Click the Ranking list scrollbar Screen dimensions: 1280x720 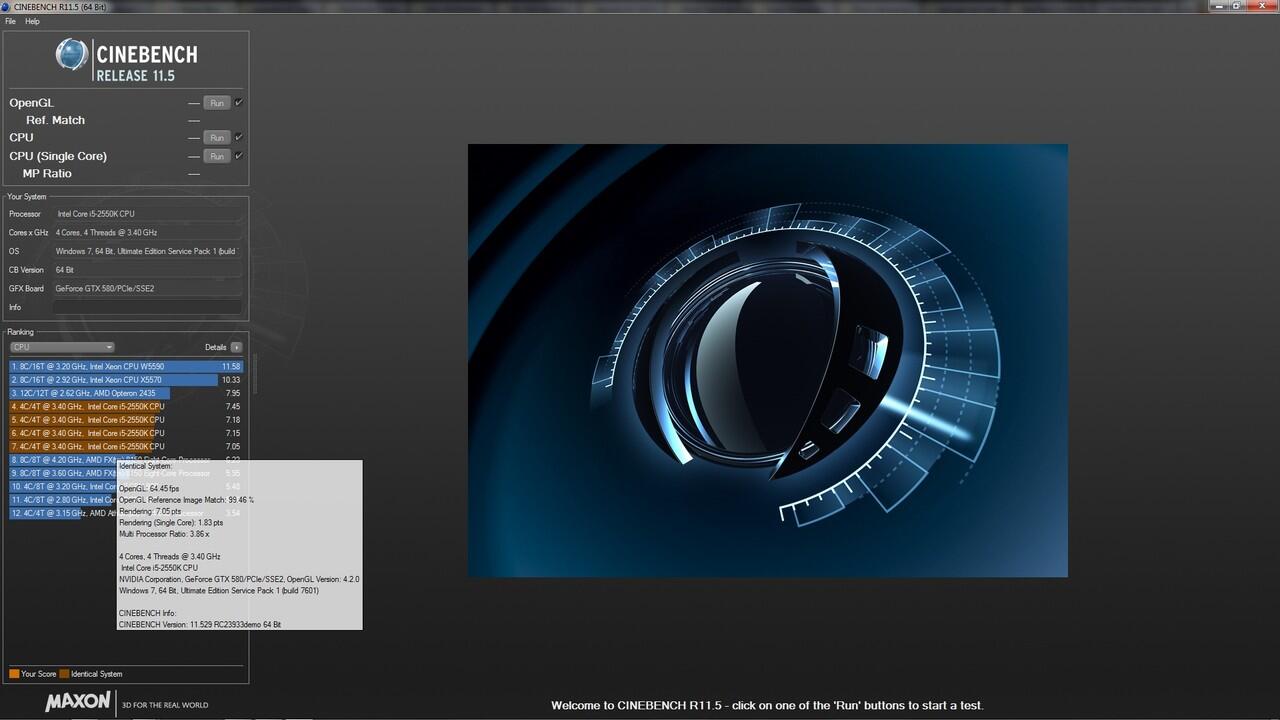click(x=255, y=373)
